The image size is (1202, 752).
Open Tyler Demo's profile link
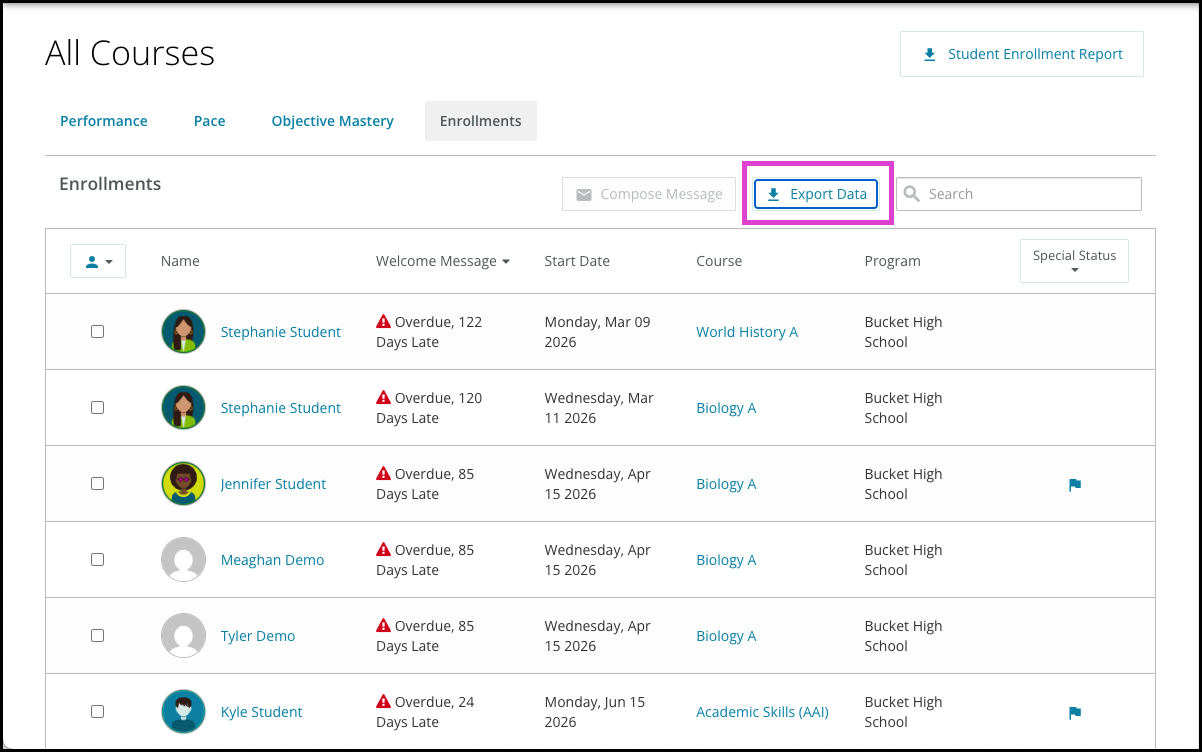tap(258, 636)
